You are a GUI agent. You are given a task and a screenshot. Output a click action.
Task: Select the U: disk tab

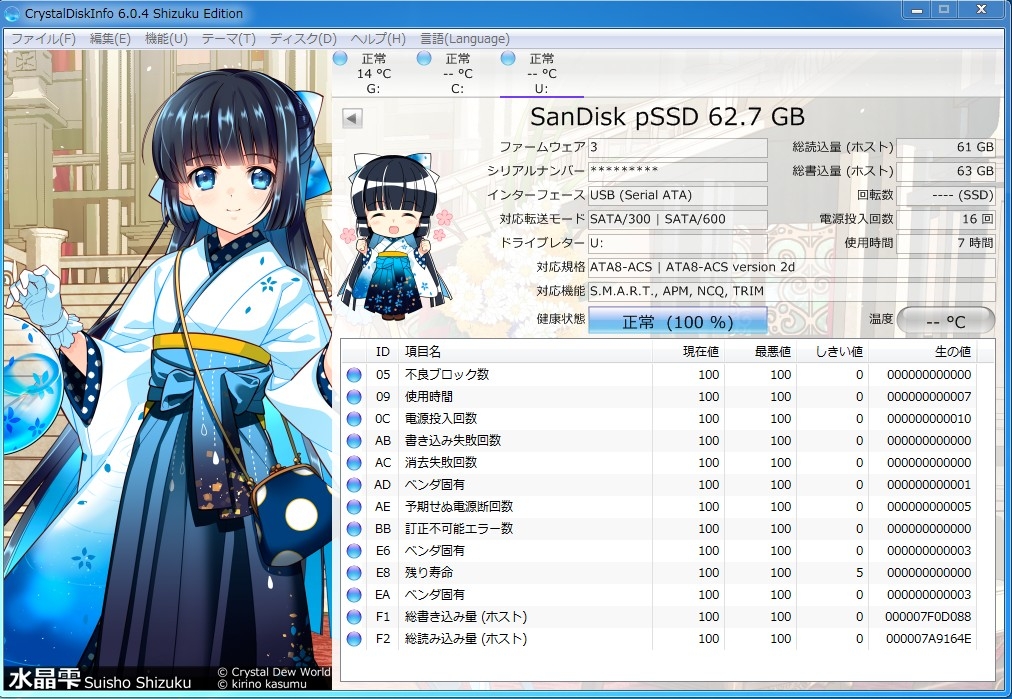pos(541,74)
